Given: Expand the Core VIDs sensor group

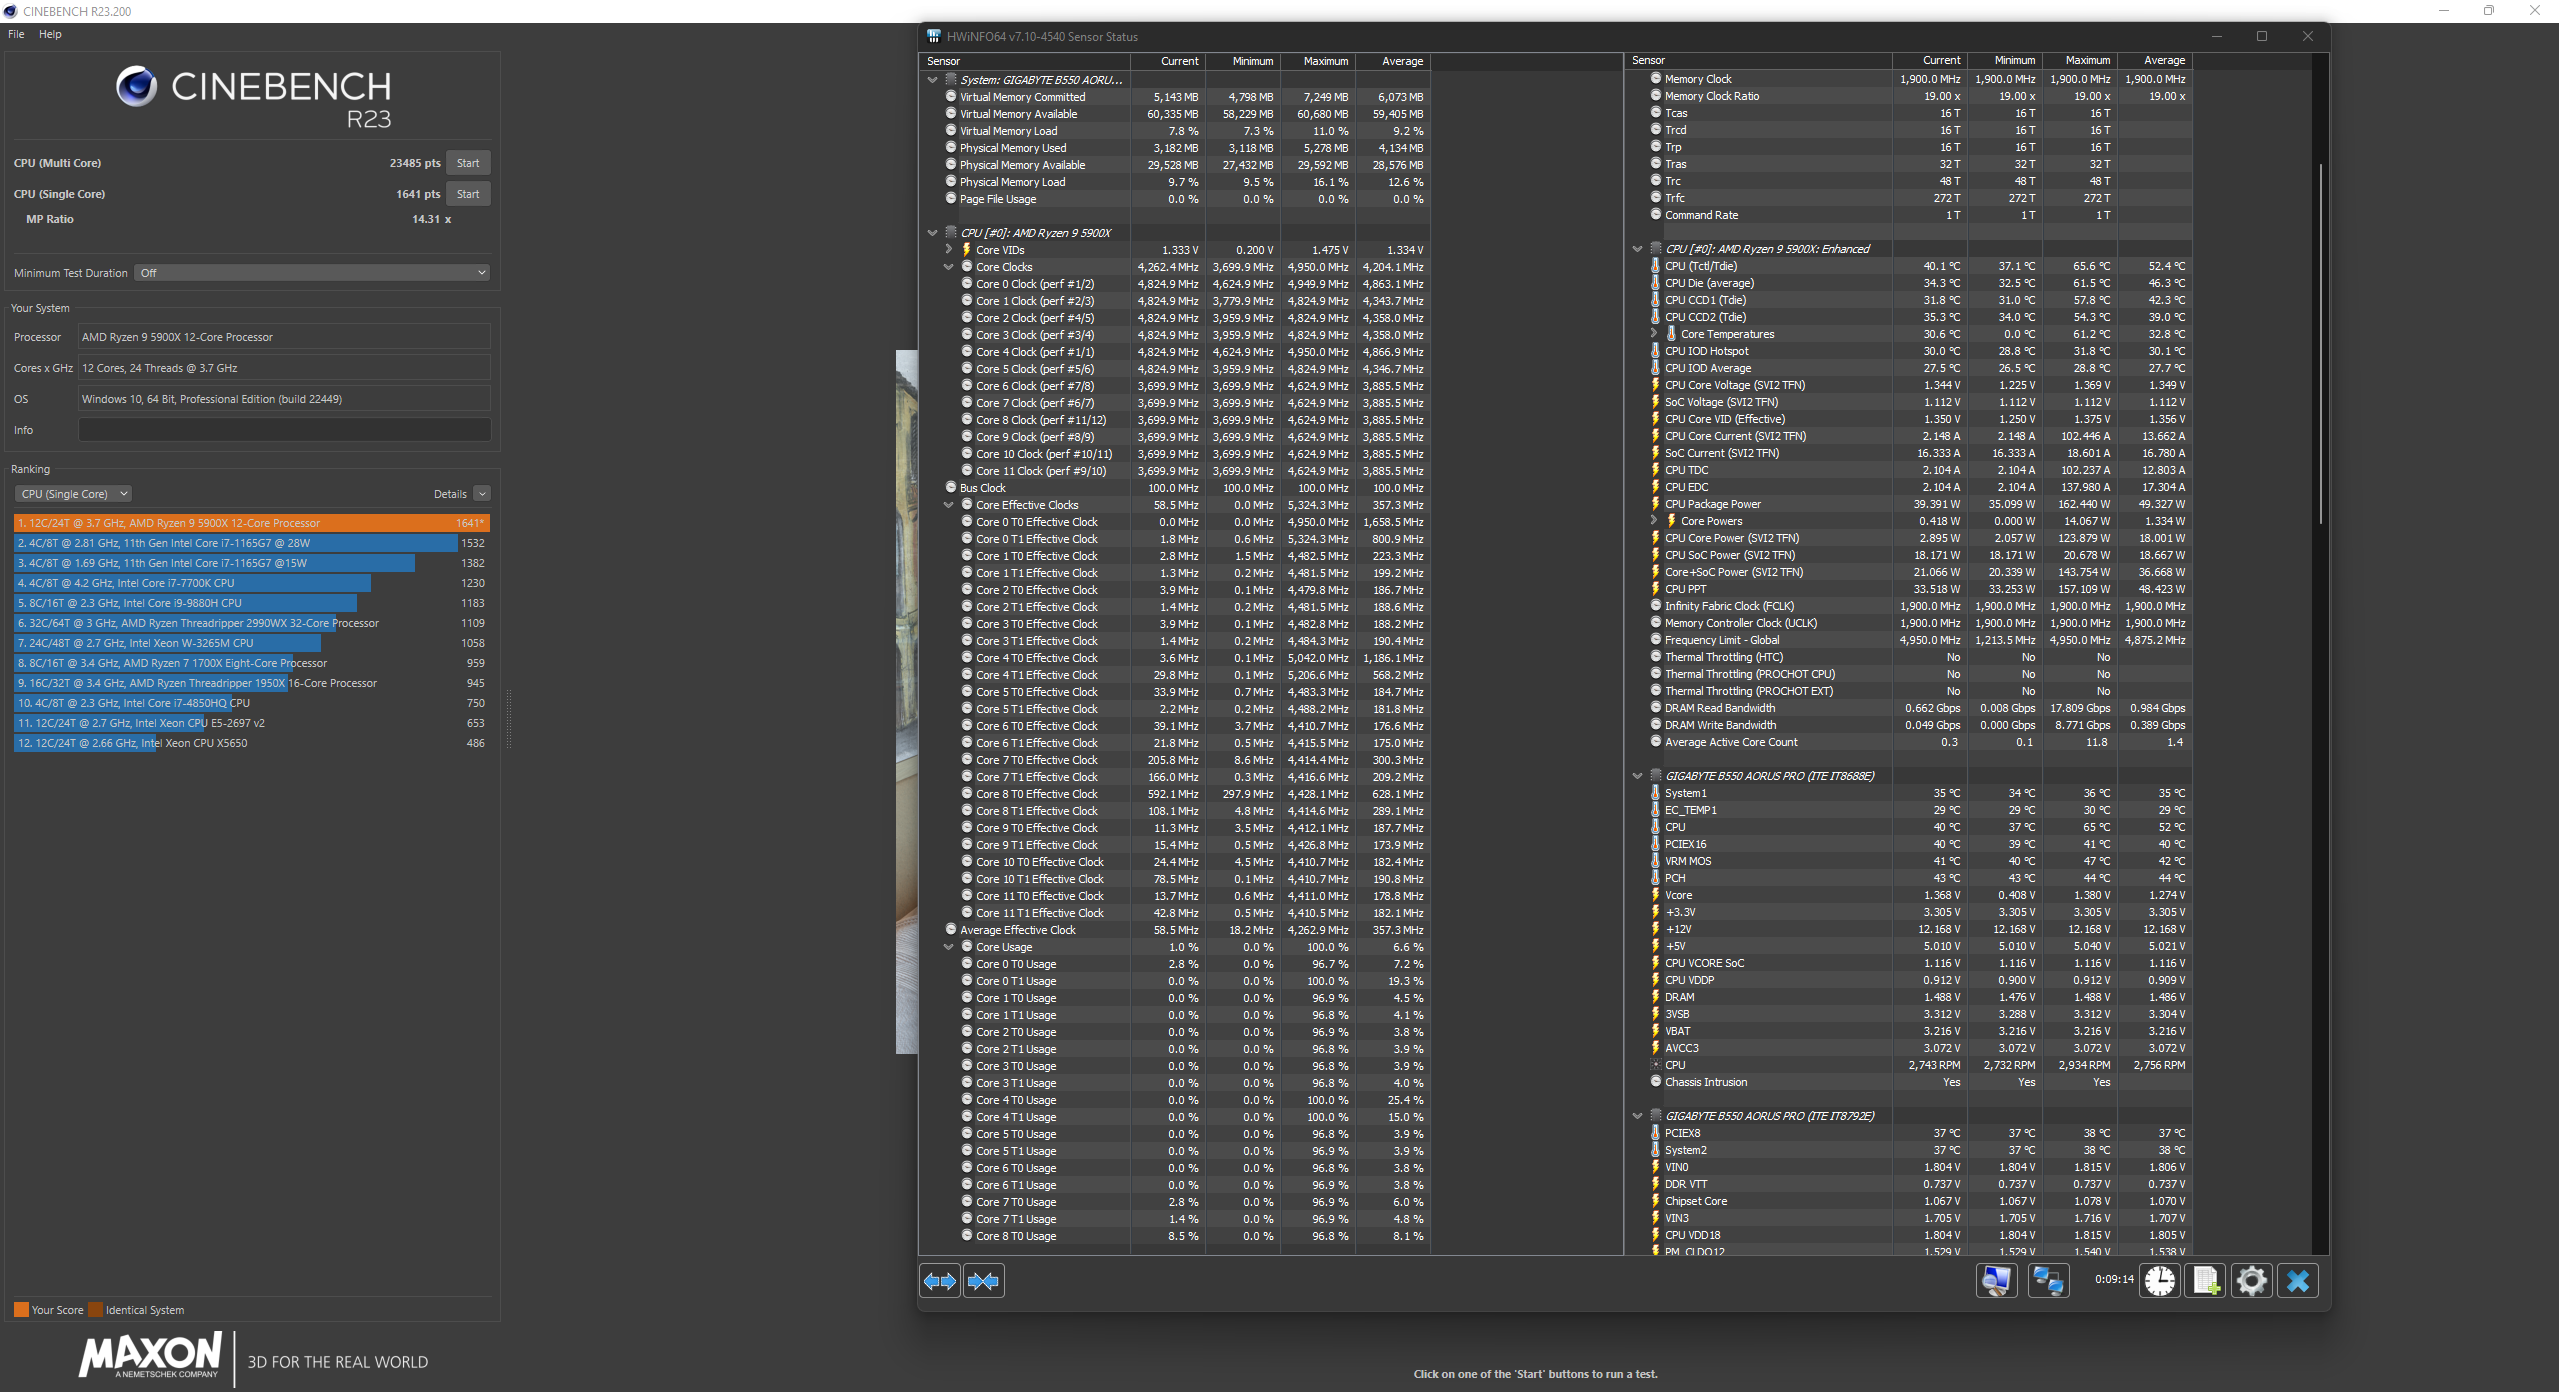Looking at the screenshot, I should point(948,250).
